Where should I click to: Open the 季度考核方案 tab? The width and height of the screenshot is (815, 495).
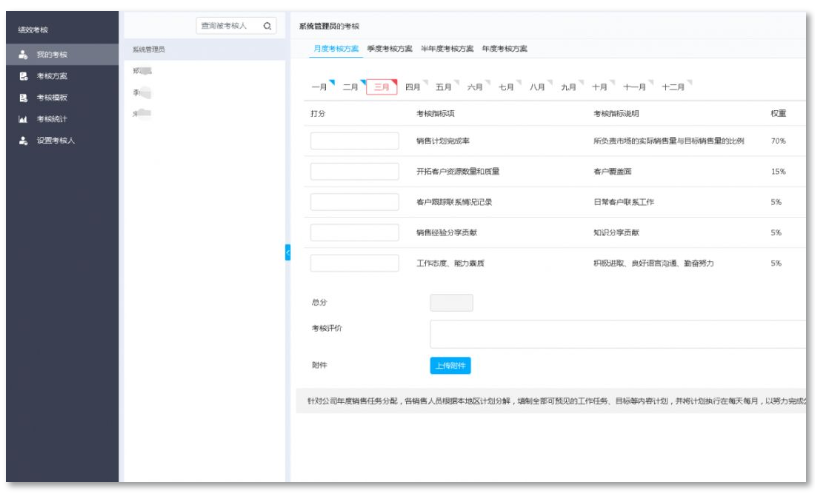[x=389, y=48]
